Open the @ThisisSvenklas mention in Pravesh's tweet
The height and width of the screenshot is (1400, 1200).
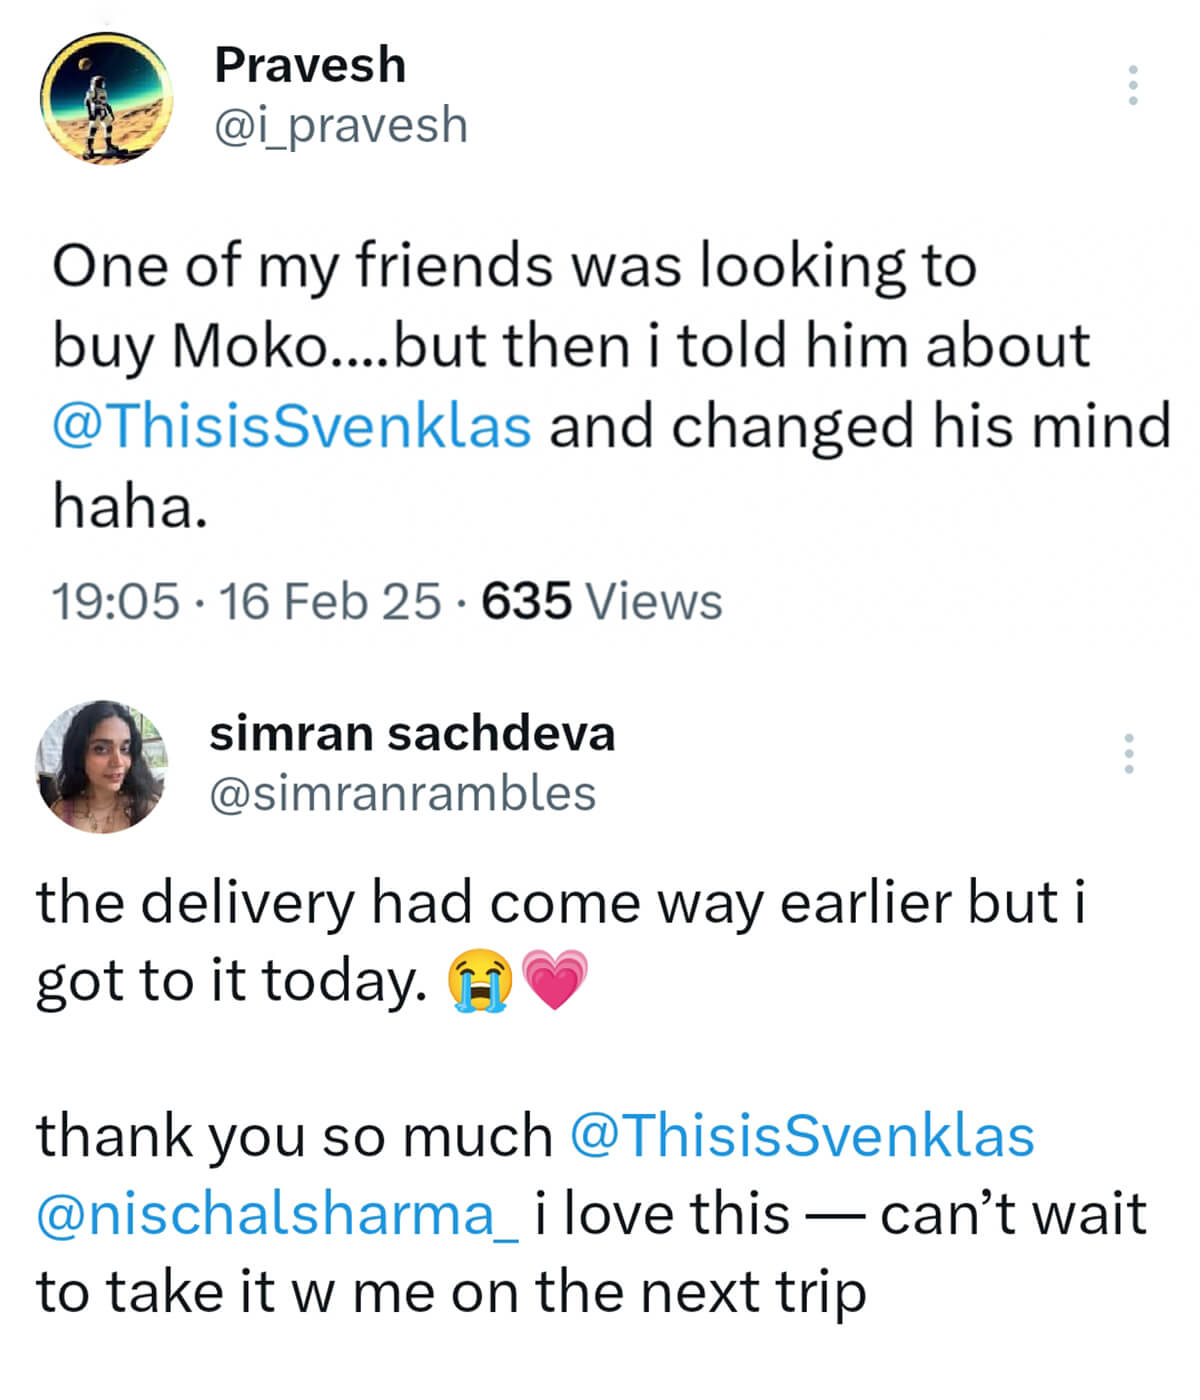point(291,425)
